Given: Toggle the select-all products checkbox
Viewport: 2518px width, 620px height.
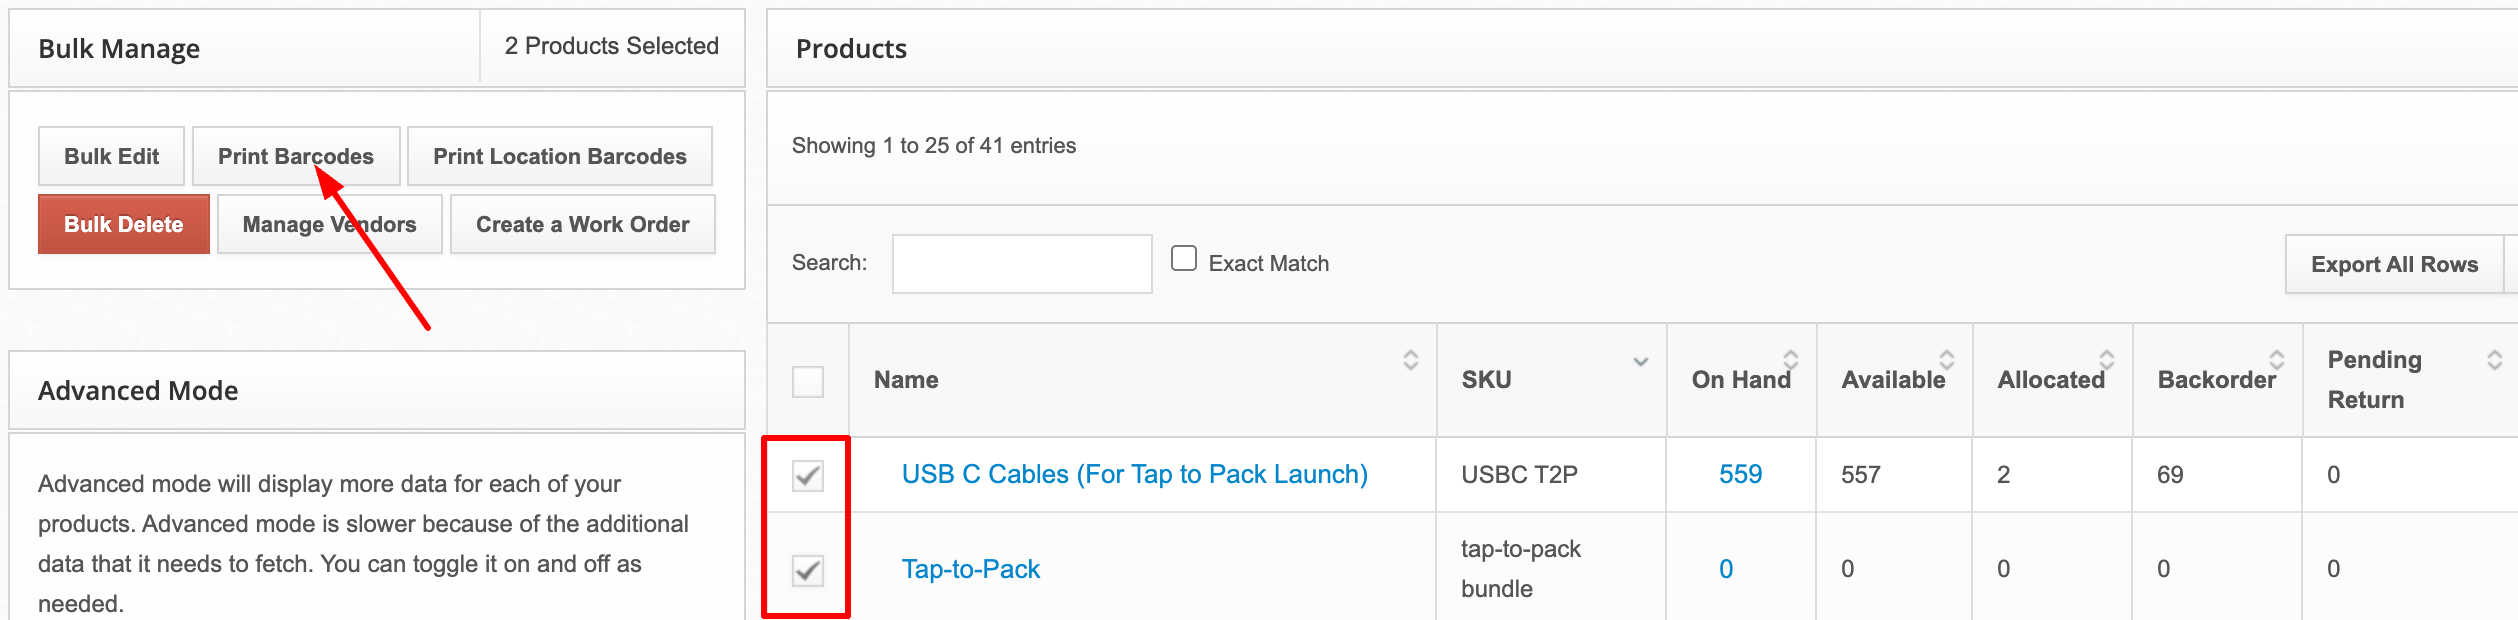Looking at the screenshot, I should 808,382.
